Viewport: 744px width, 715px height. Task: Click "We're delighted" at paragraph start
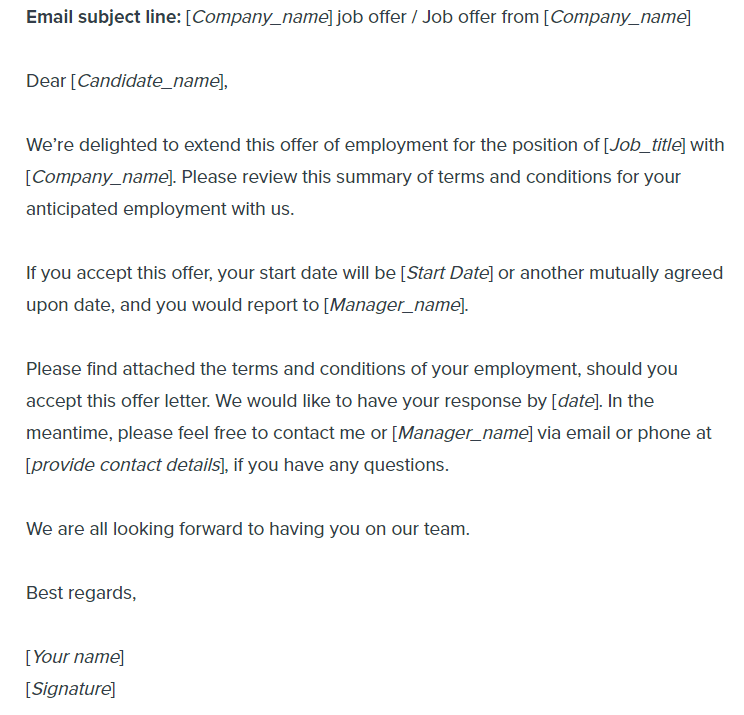(88, 145)
